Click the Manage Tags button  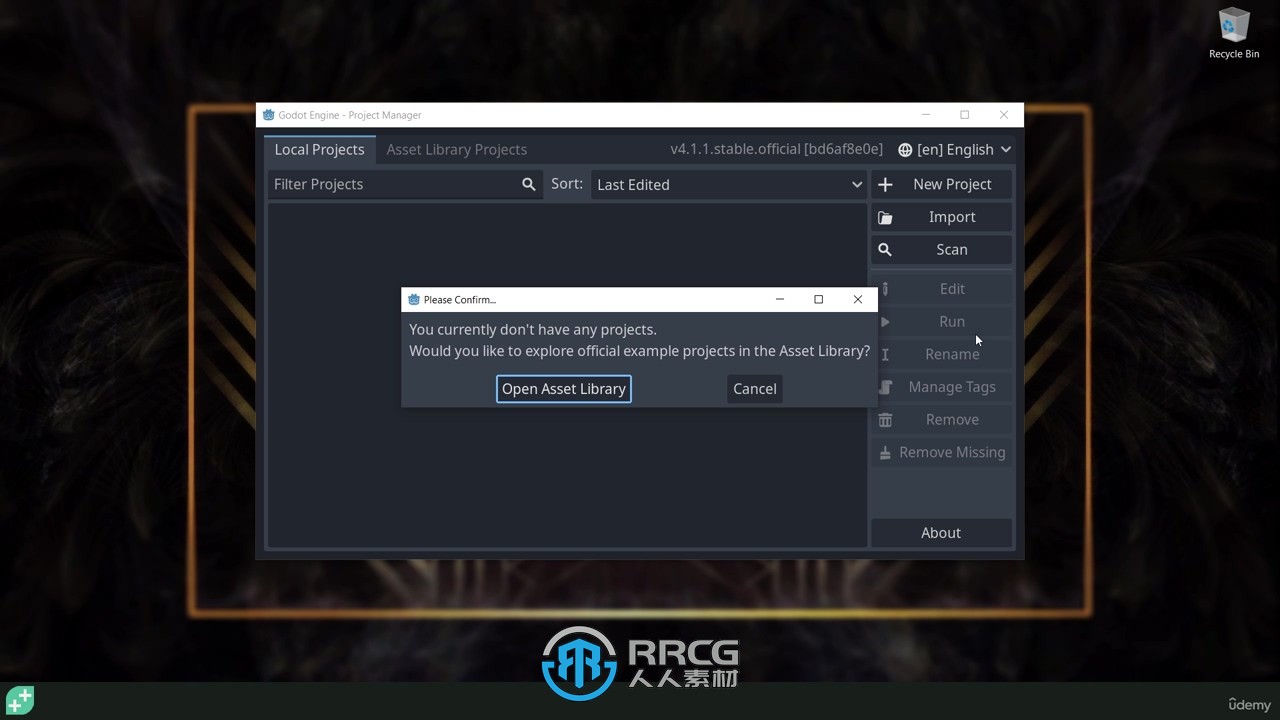tap(941, 387)
